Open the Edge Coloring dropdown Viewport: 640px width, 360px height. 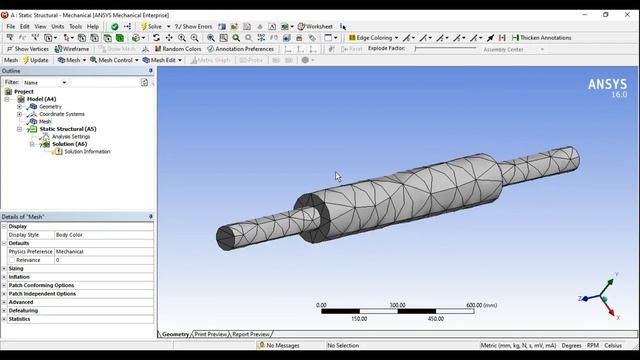[x=373, y=38]
